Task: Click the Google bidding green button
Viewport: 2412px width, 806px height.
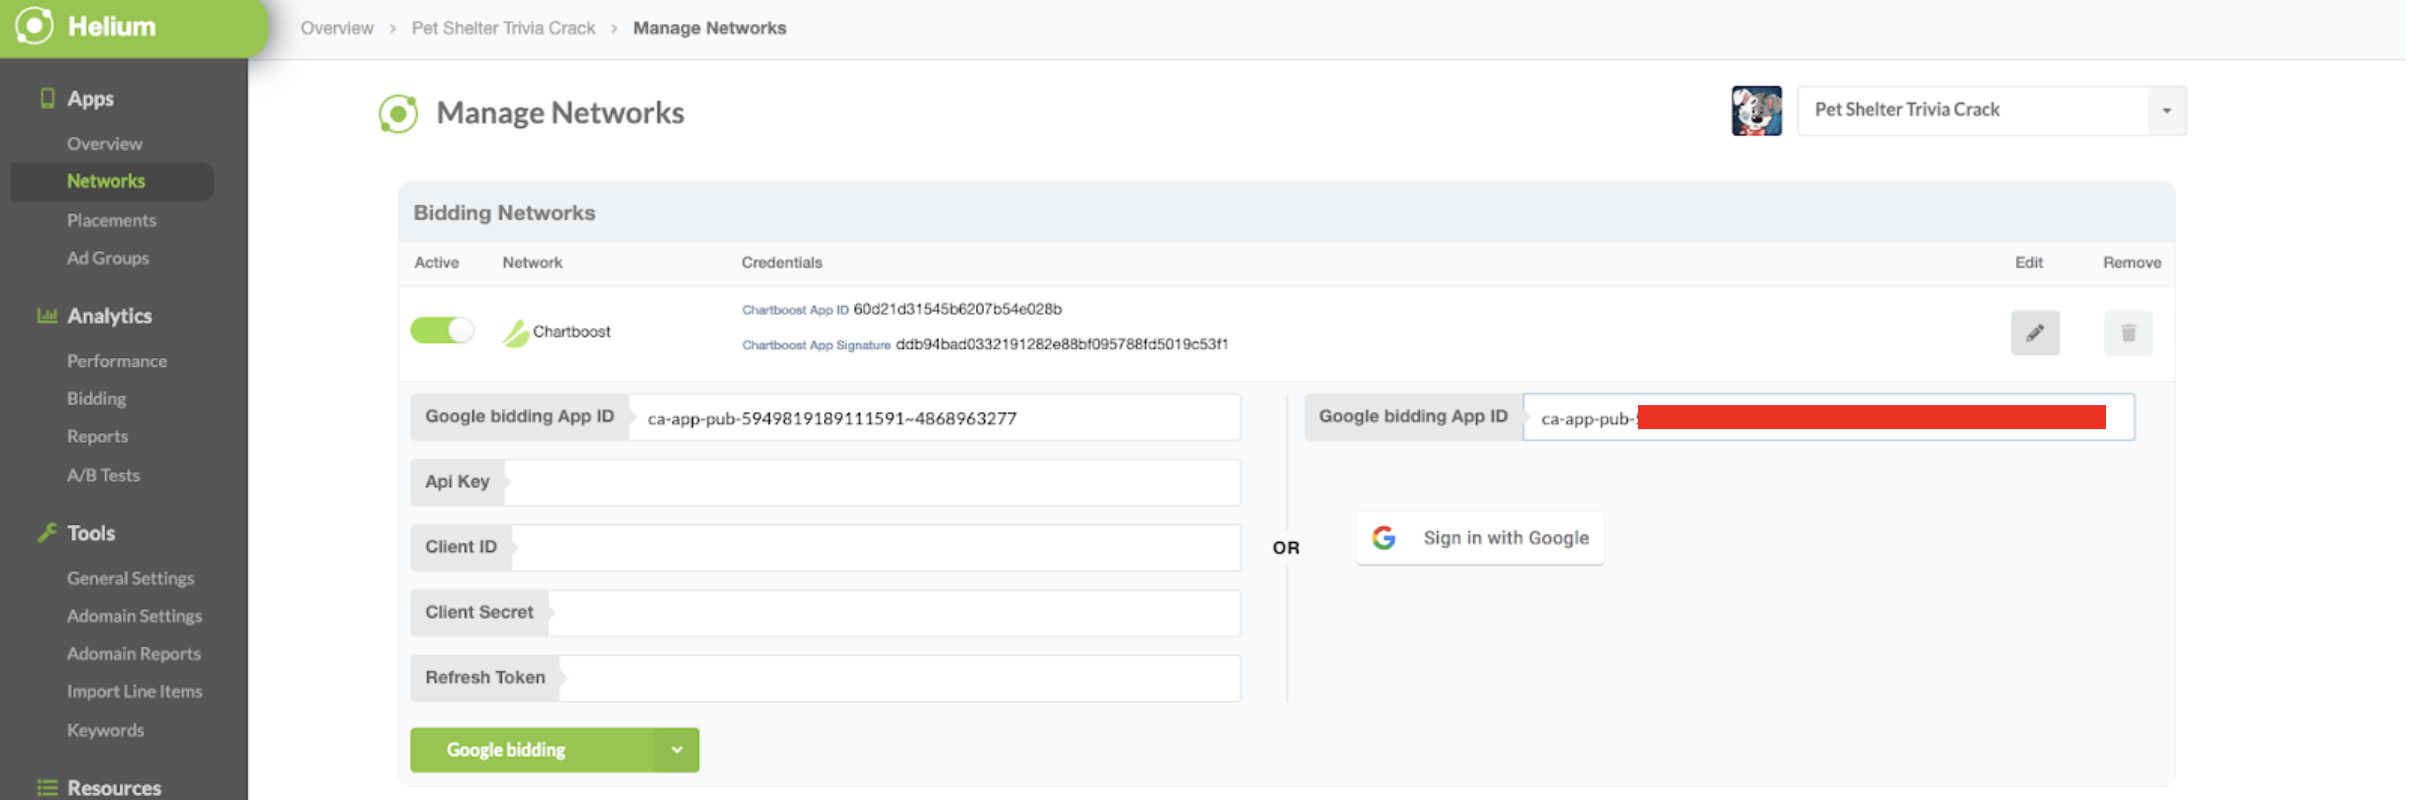Action: coord(532,750)
